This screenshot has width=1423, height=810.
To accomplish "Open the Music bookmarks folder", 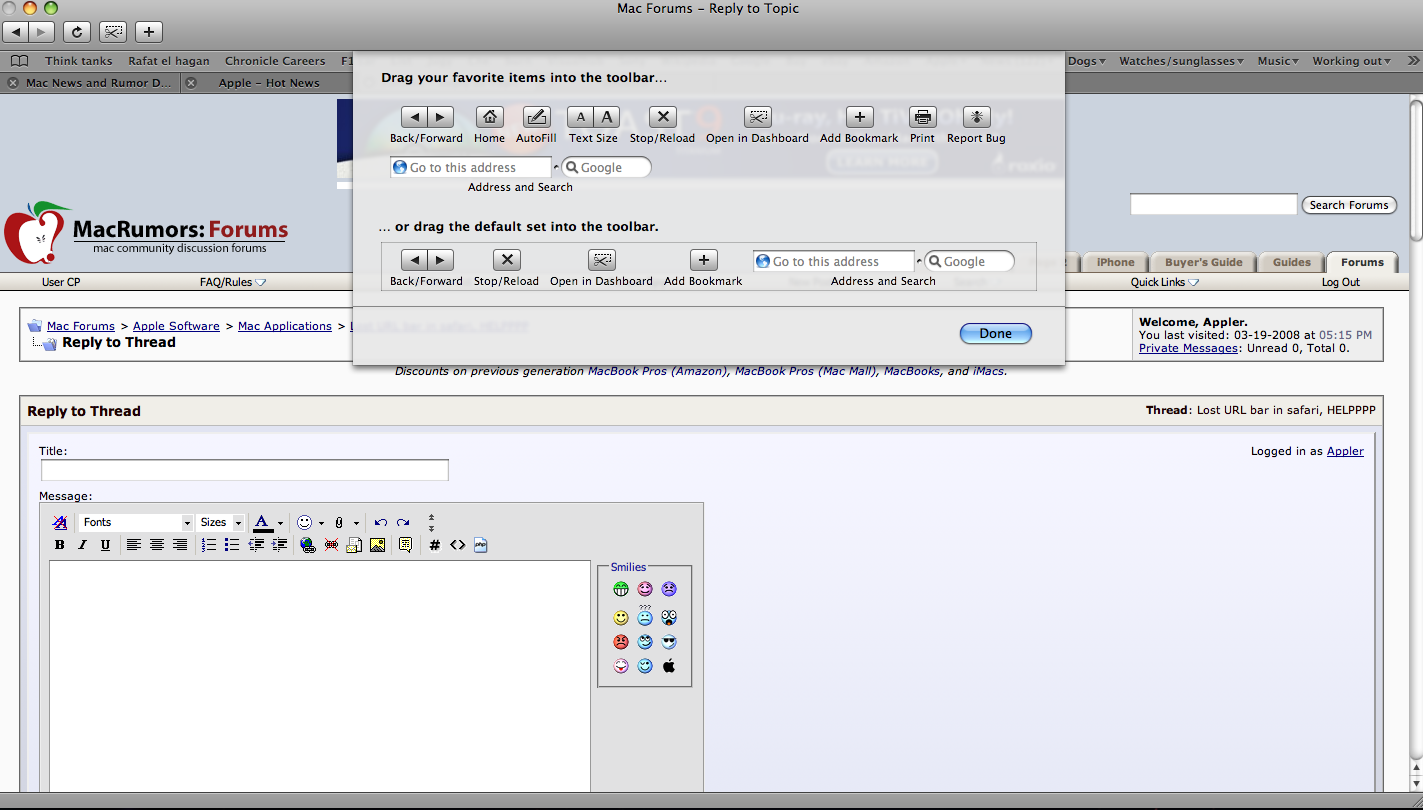I will pyautogui.click(x=1278, y=61).
